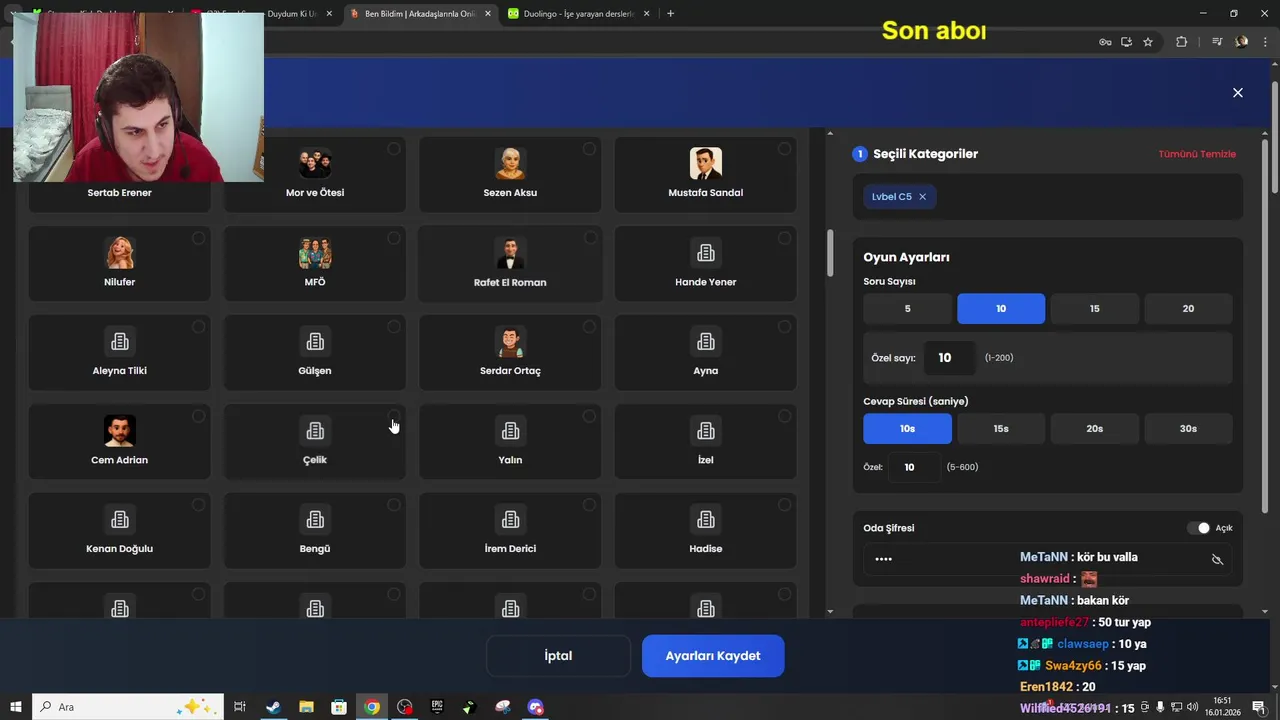Tick the selection circle on MFÖ card
The width and height of the screenshot is (1280, 720).
[394, 238]
